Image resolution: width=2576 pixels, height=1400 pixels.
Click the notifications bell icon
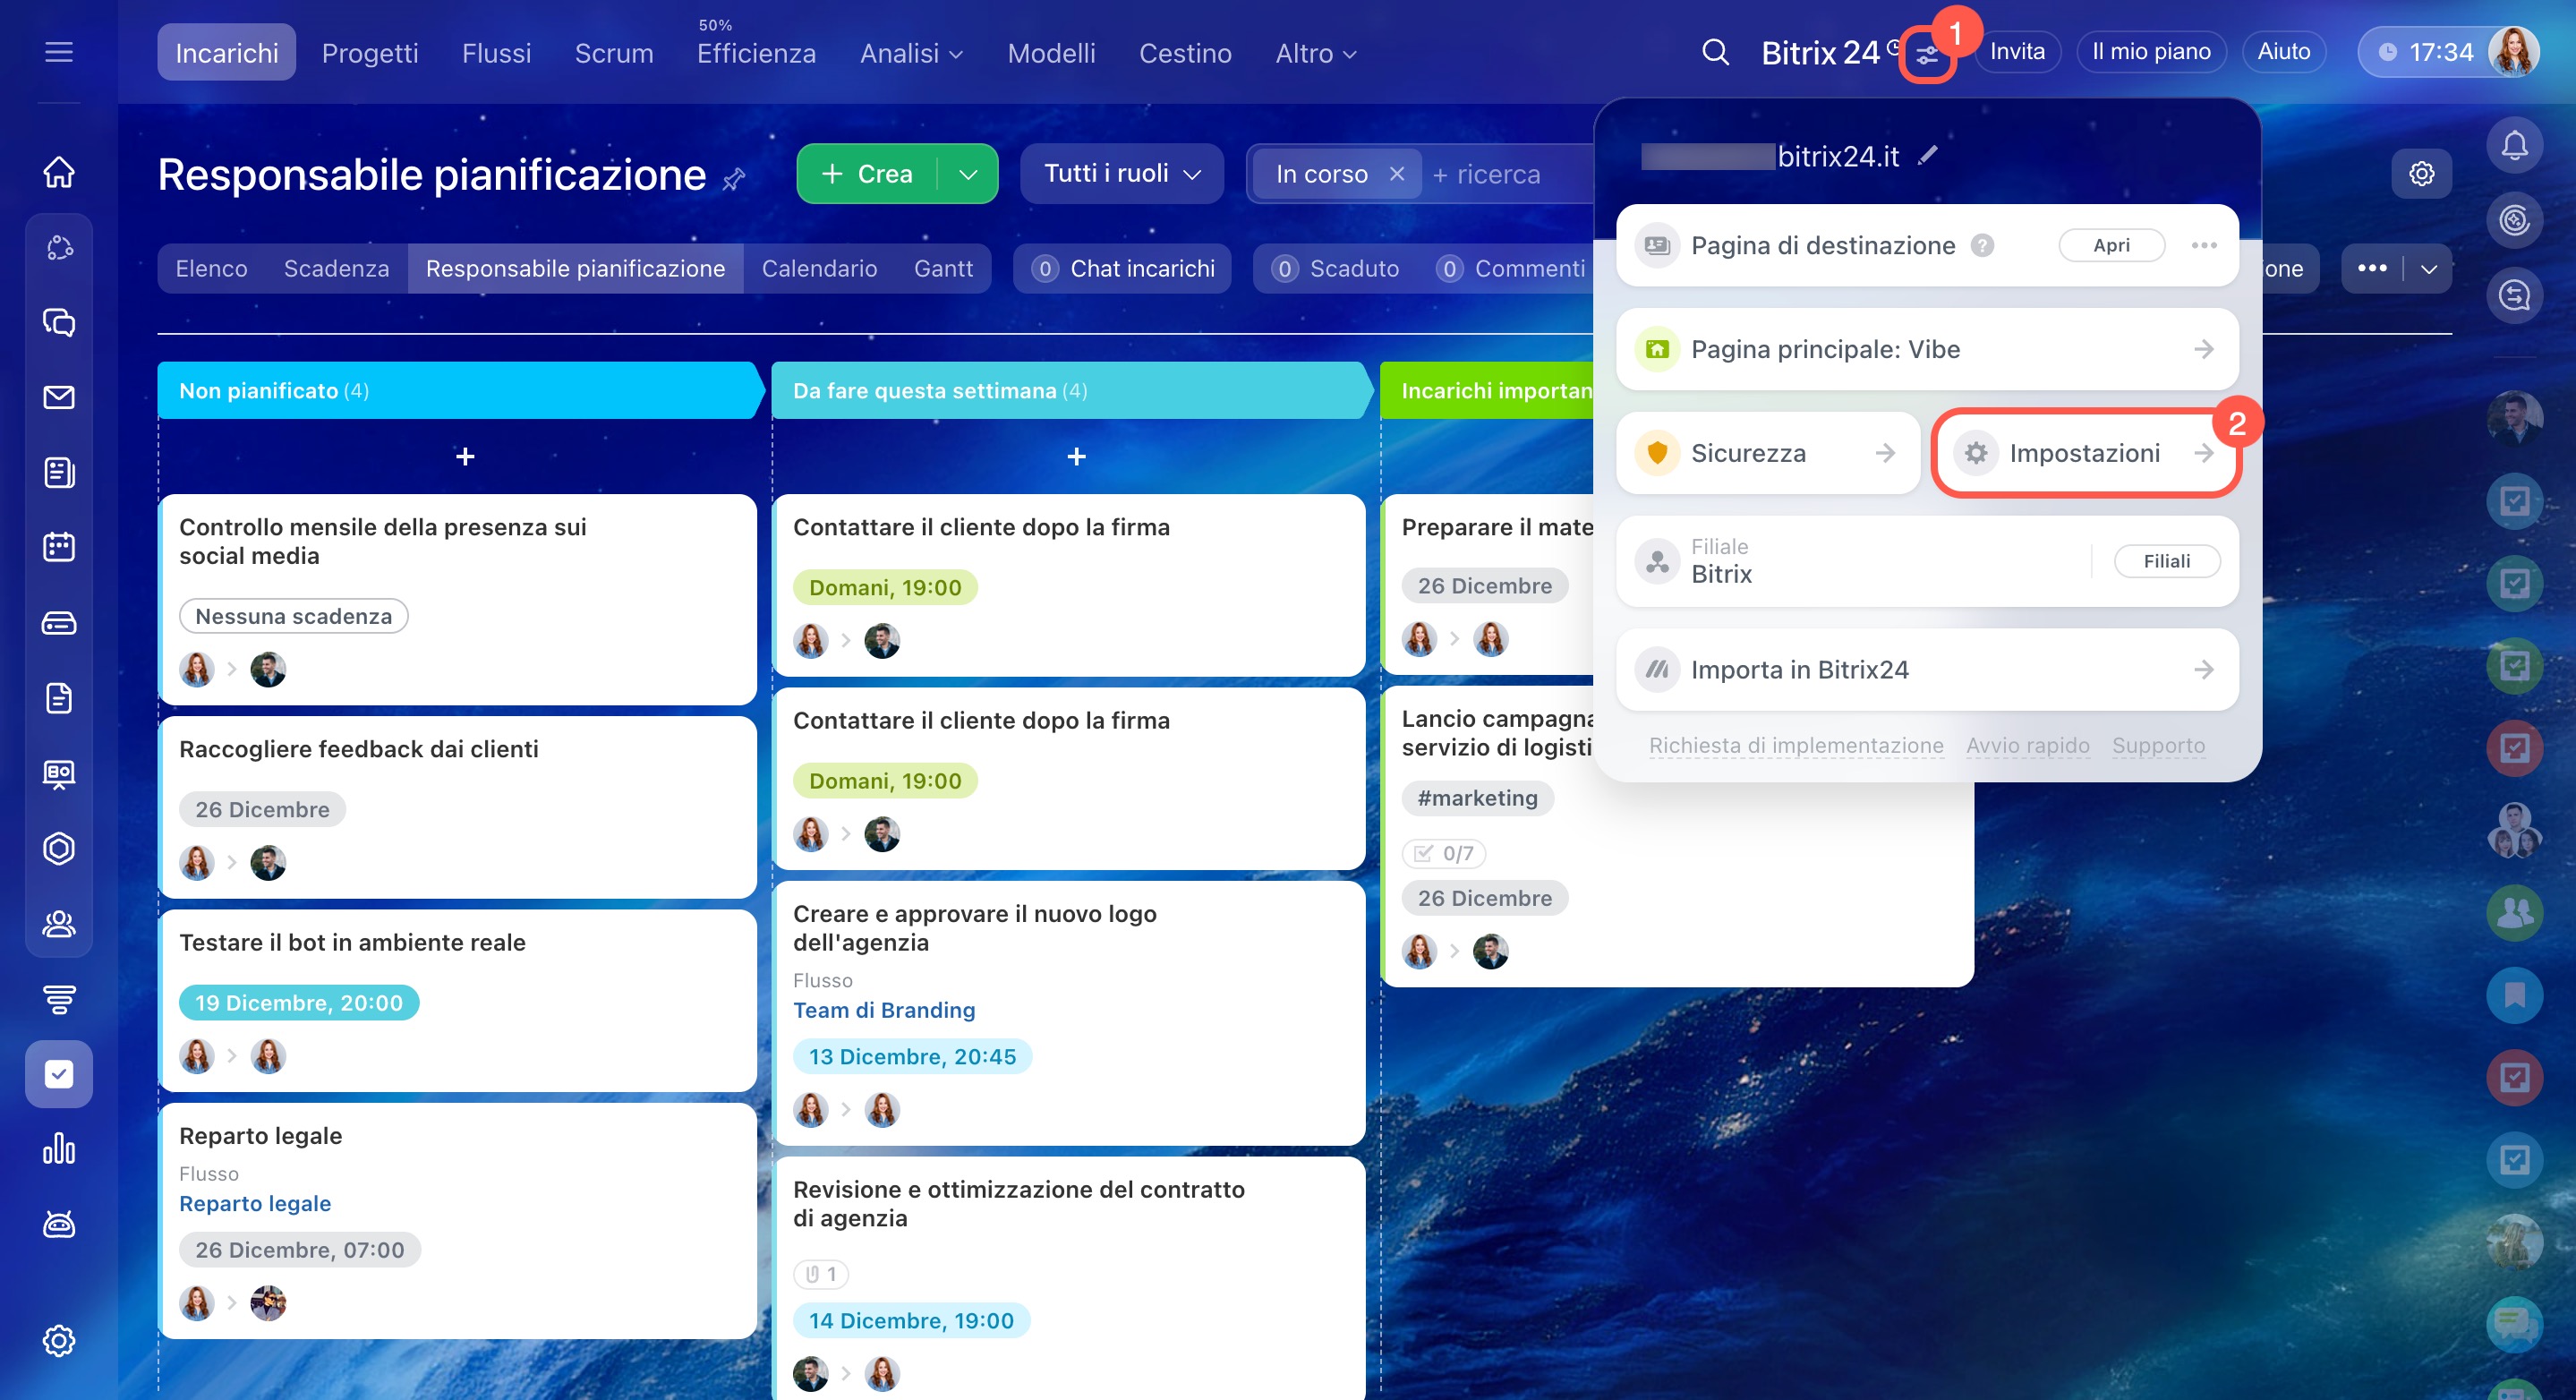(x=2514, y=145)
